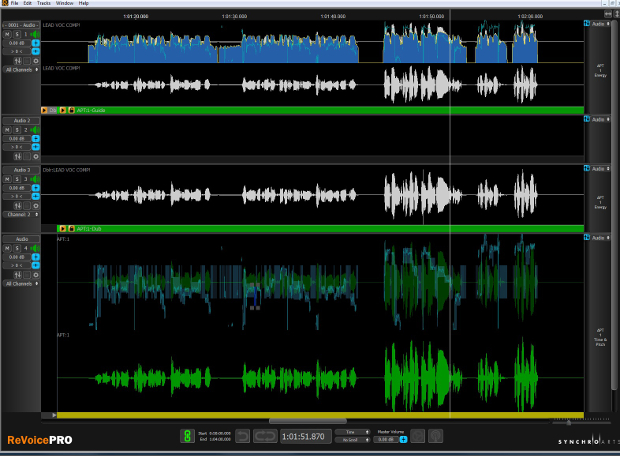Open the Audio view dropdown on track 2 right panel
Image resolution: width=620 pixels, height=456 pixels.
600,119
